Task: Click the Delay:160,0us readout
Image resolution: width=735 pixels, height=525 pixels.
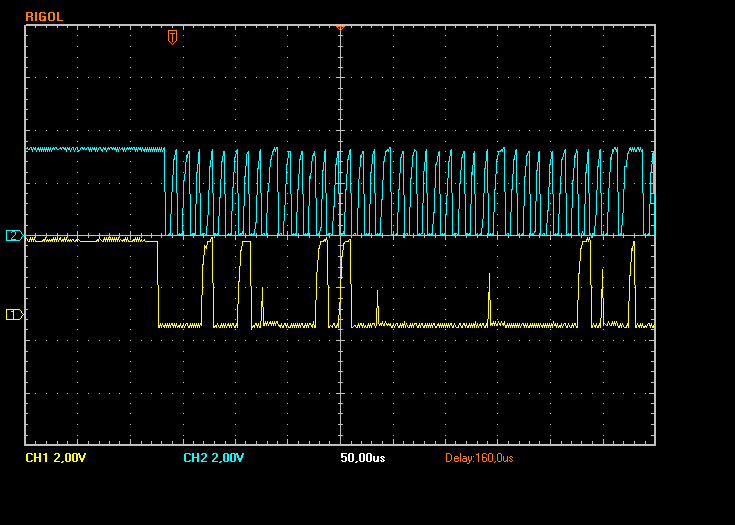Action: pyautogui.click(x=479, y=458)
